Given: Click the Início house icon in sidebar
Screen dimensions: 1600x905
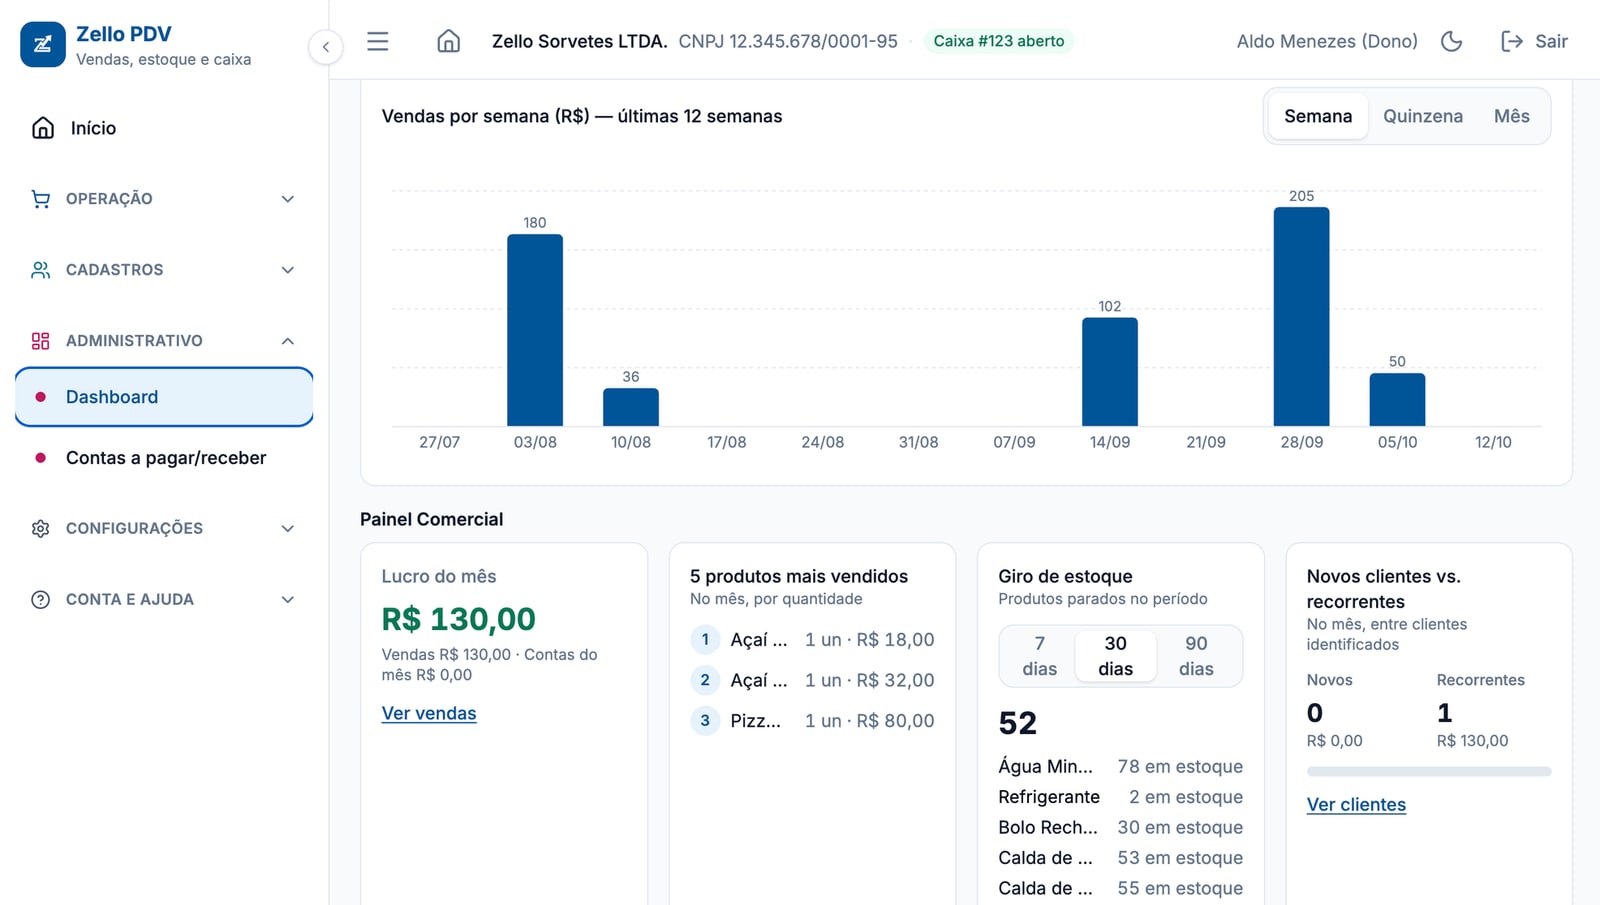Looking at the screenshot, I should pyautogui.click(x=43, y=128).
